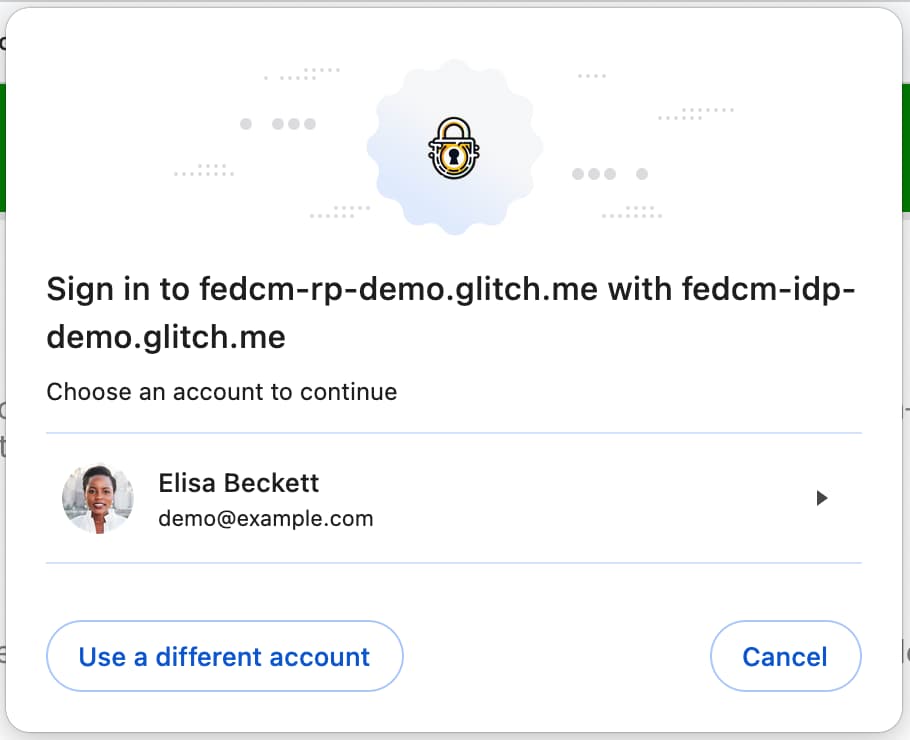
Task: Click the divider line above the account row
Action: click(454, 433)
